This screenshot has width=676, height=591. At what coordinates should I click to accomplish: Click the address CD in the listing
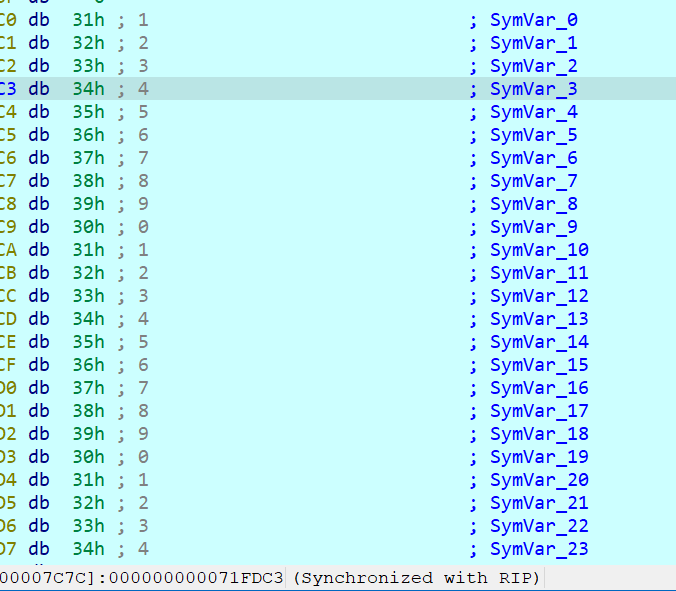8,319
